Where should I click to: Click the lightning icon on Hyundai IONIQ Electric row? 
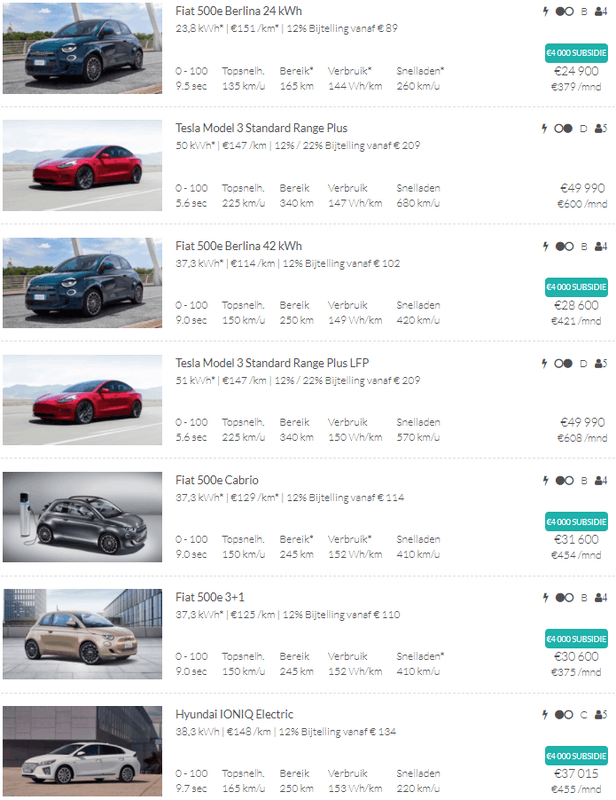[545, 714]
